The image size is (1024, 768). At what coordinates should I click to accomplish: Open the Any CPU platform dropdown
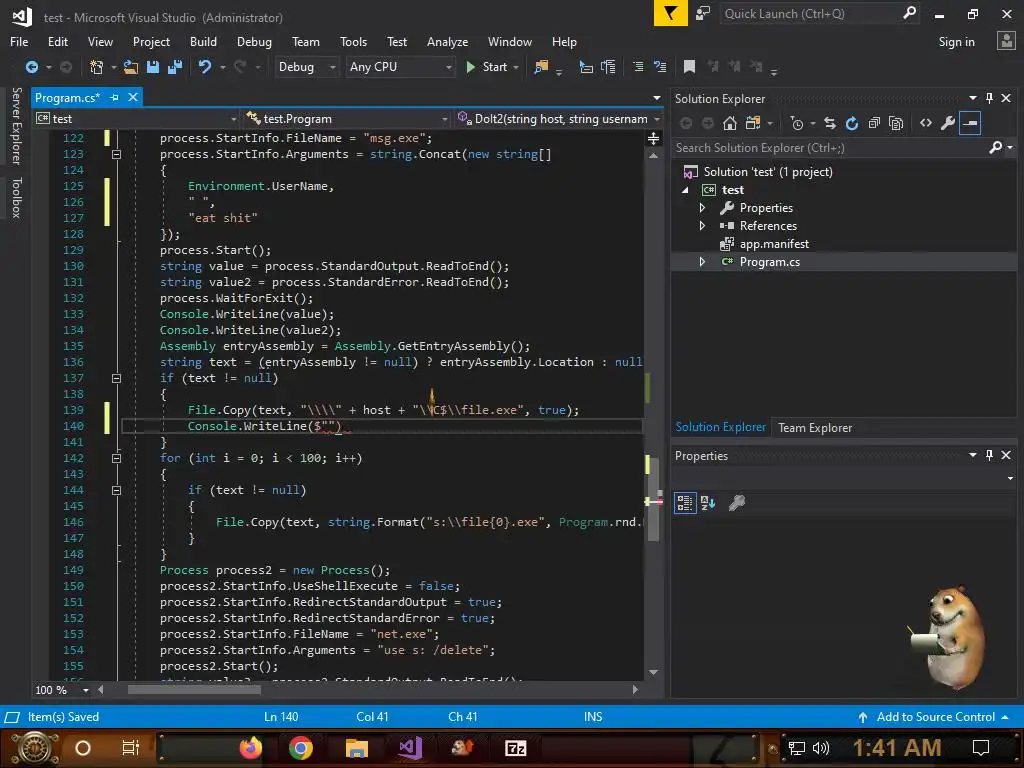point(400,67)
